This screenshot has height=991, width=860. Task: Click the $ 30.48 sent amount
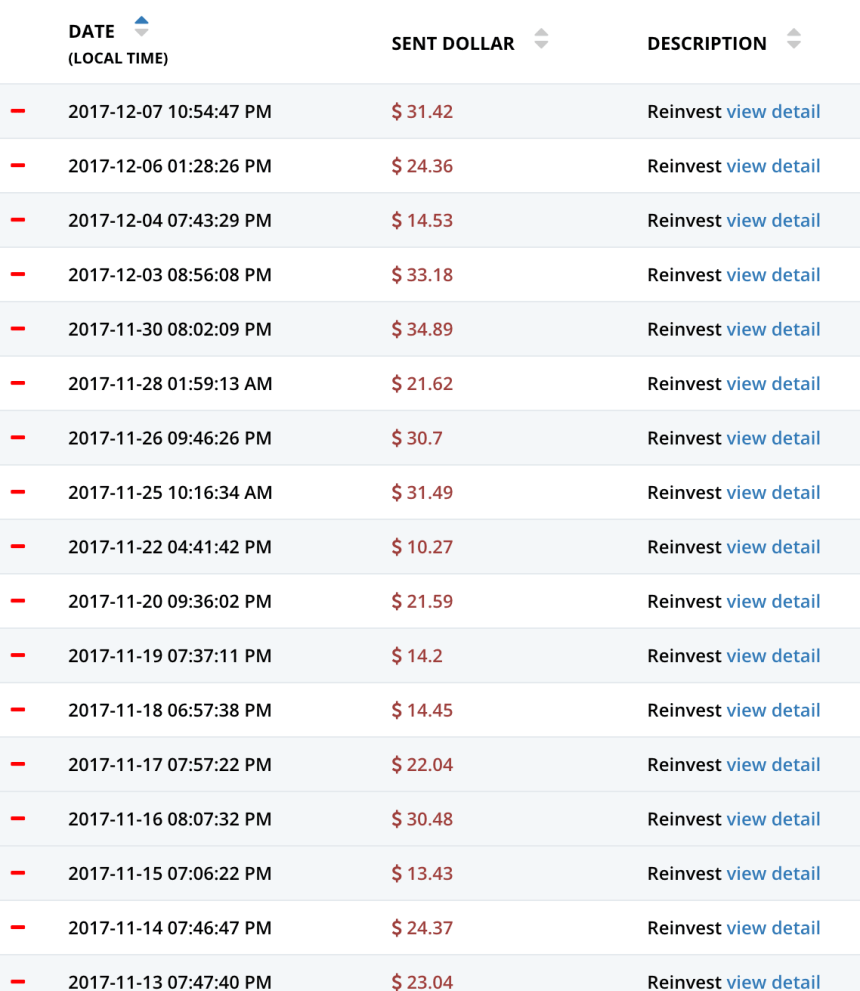tap(422, 819)
